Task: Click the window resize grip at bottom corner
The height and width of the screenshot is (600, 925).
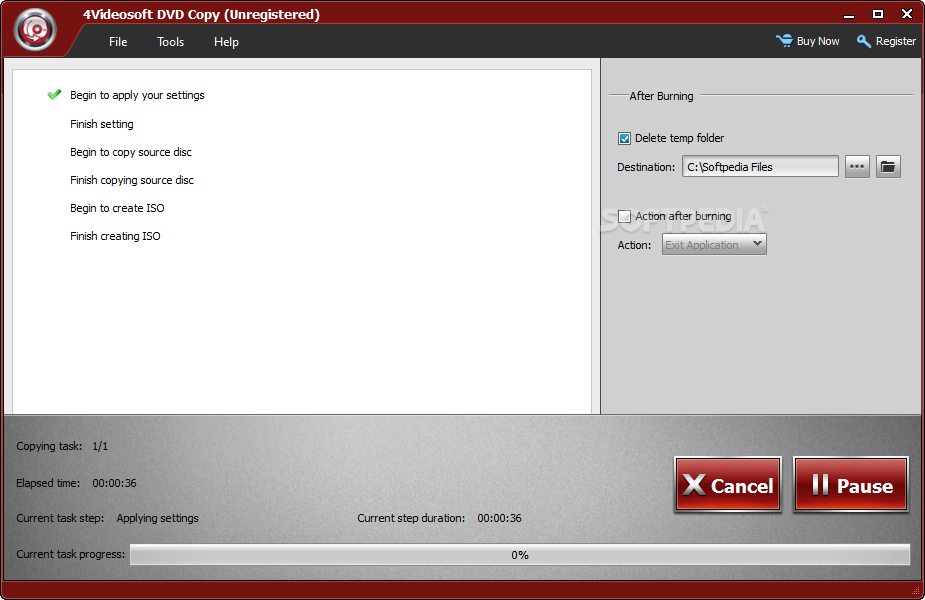Action: 916,592
